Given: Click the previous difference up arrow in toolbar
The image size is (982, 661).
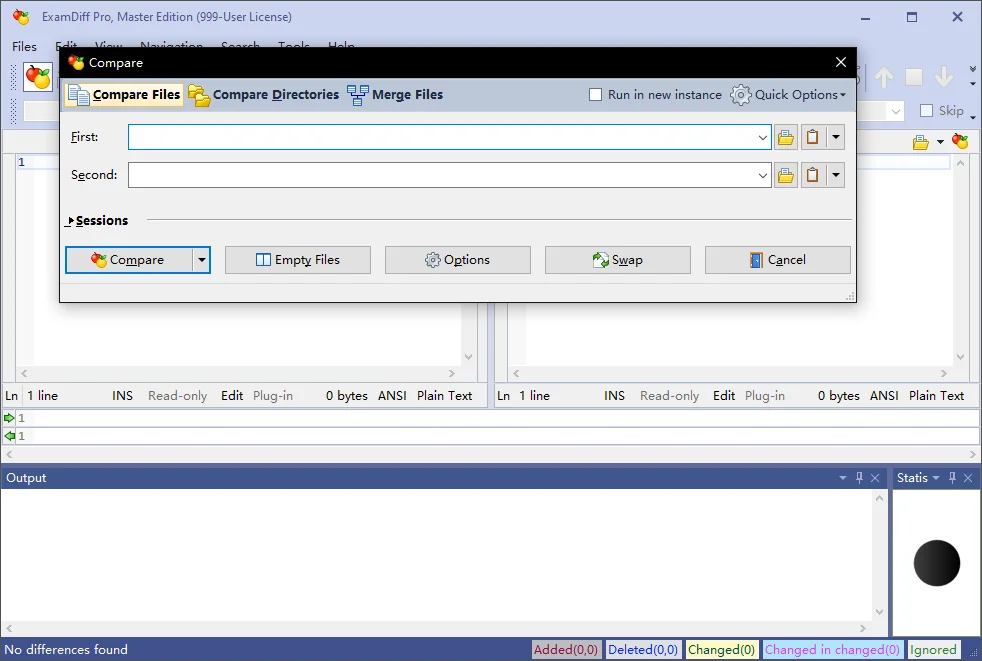Looking at the screenshot, I should [884, 77].
